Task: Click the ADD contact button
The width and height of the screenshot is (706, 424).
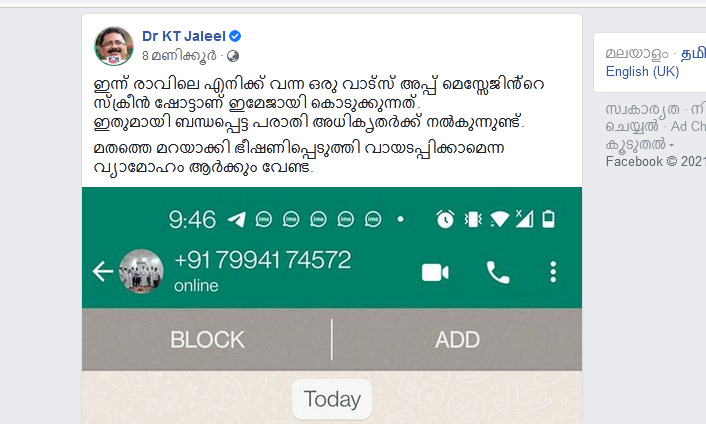Action: click(457, 339)
